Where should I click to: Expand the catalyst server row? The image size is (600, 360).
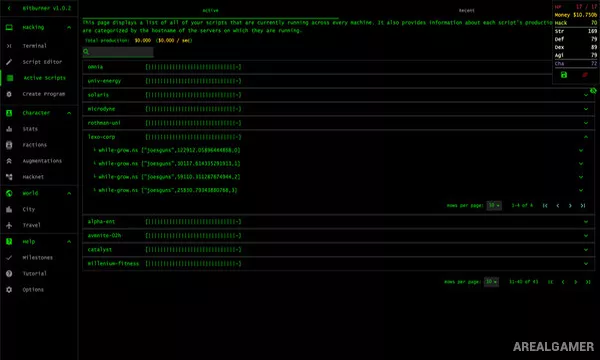pos(586,250)
